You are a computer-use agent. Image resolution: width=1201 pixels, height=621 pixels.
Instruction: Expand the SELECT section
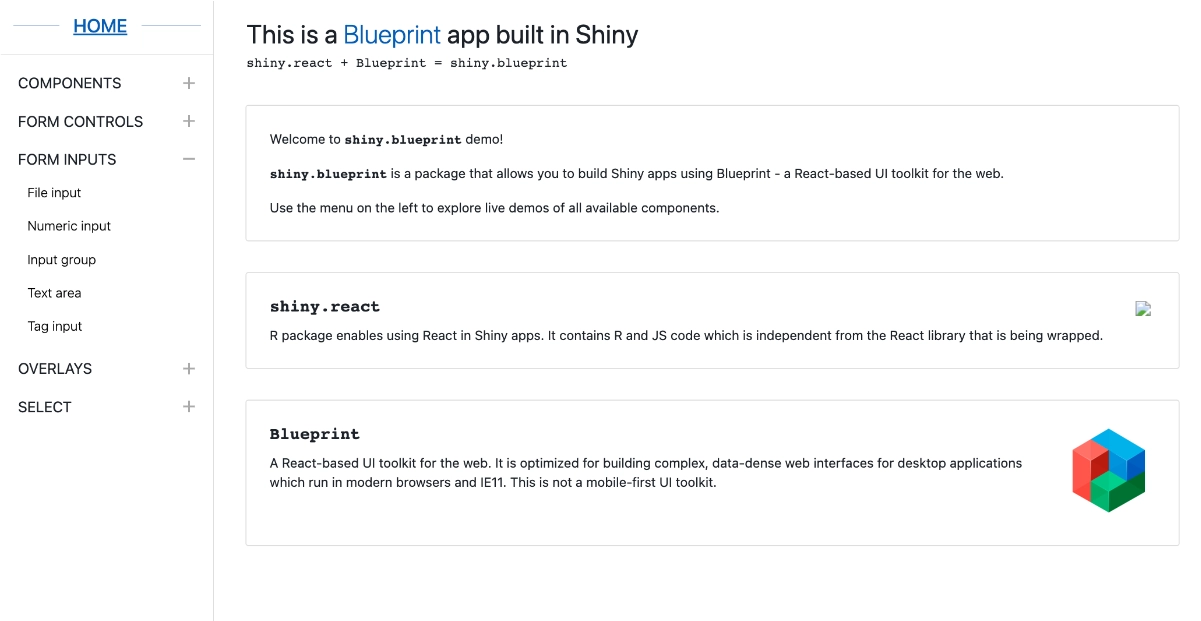(x=188, y=406)
